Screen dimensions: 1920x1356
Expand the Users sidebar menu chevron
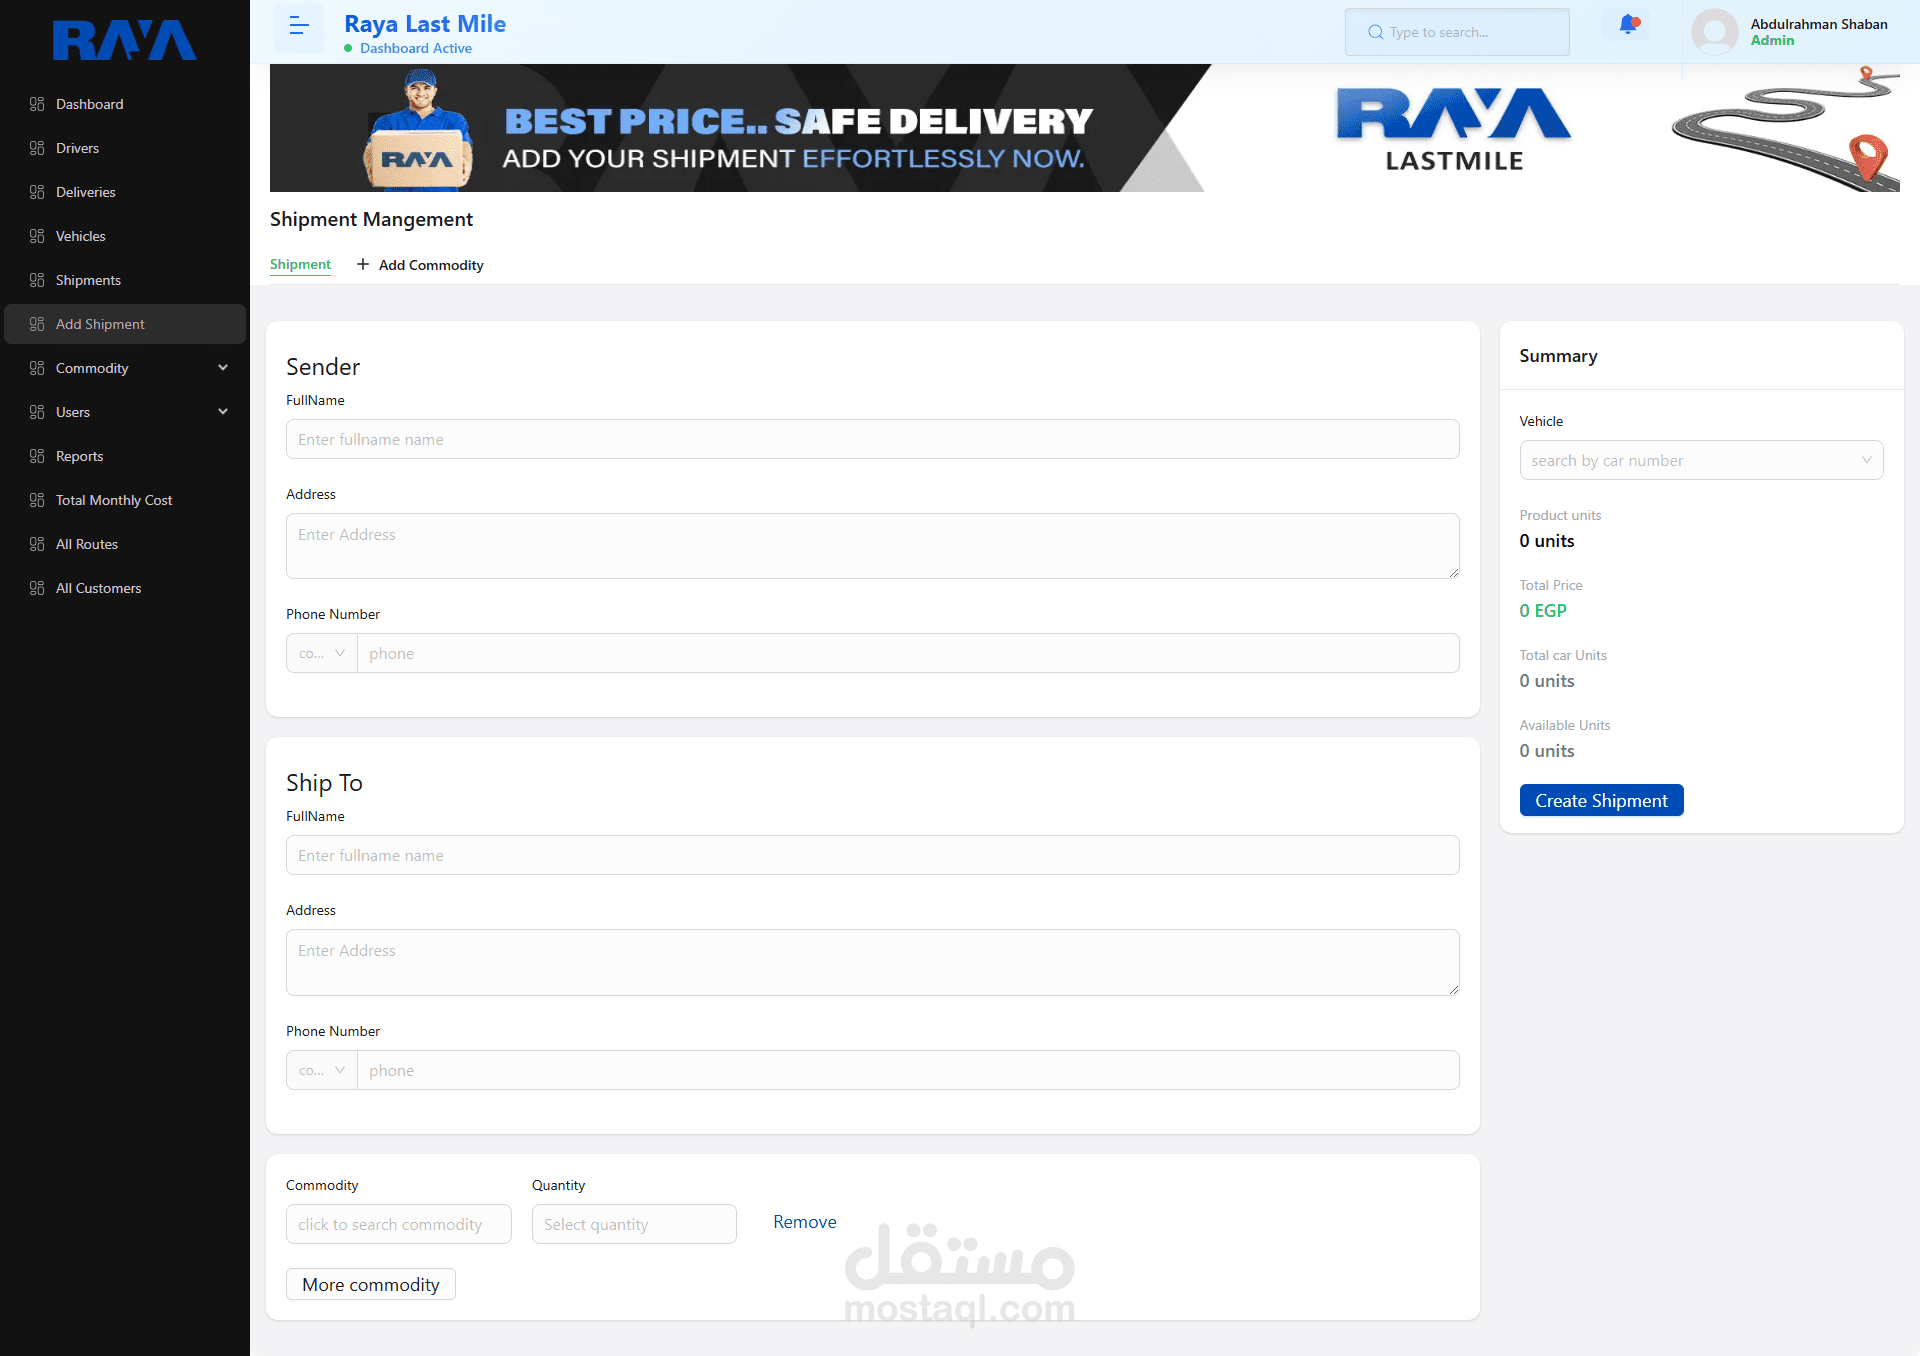point(223,412)
